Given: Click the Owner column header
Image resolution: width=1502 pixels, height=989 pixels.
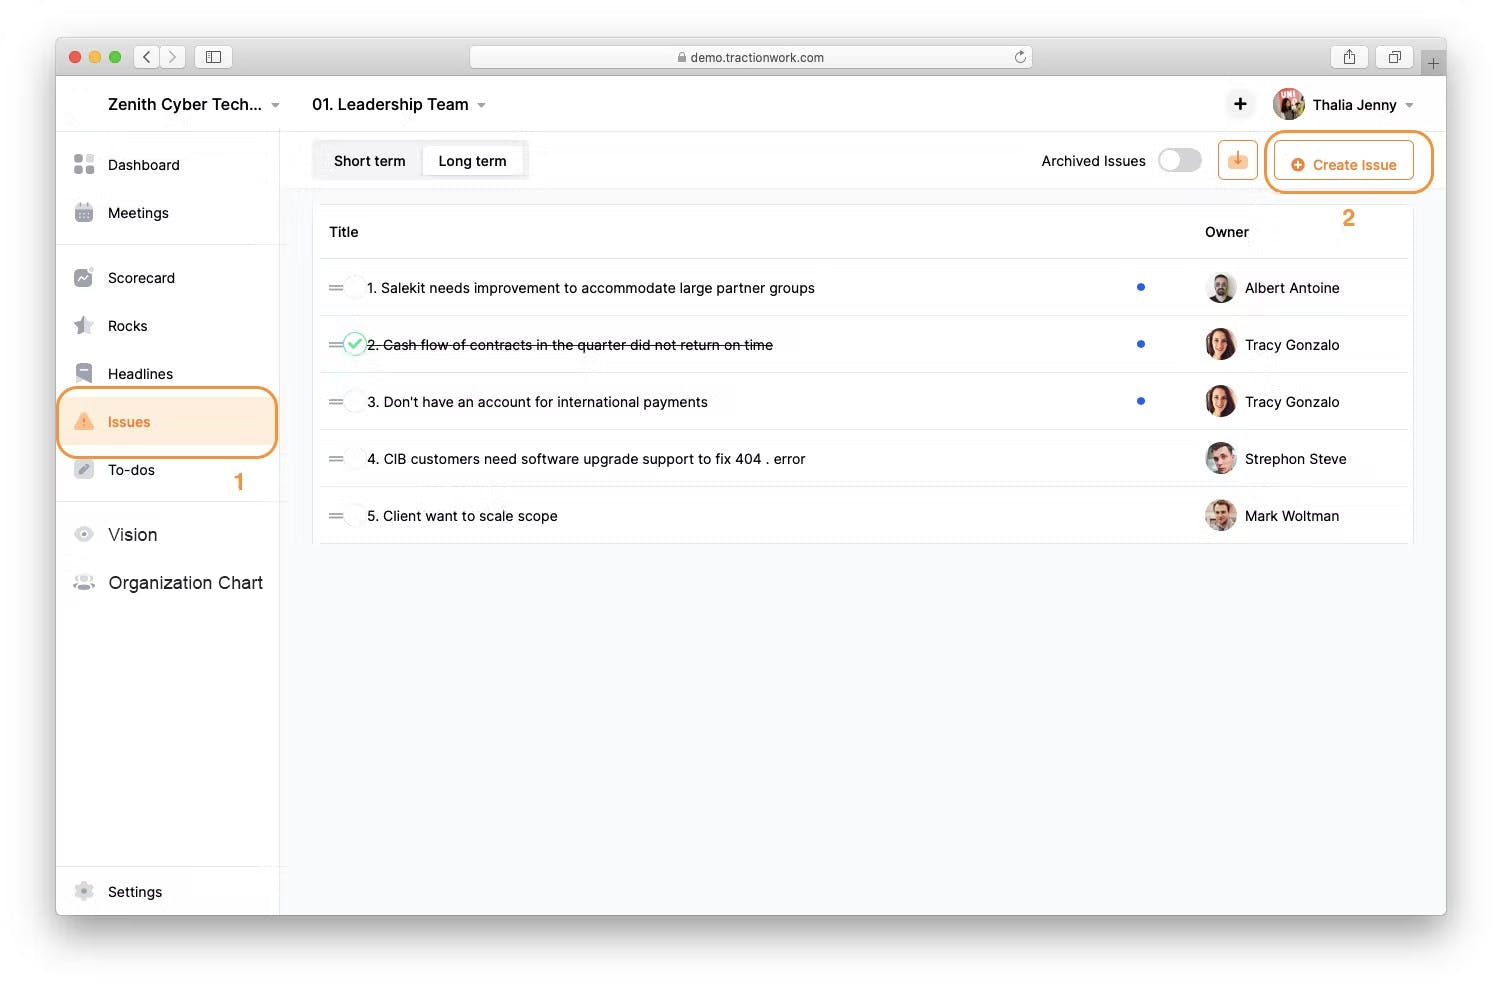Looking at the screenshot, I should [1227, 232].
